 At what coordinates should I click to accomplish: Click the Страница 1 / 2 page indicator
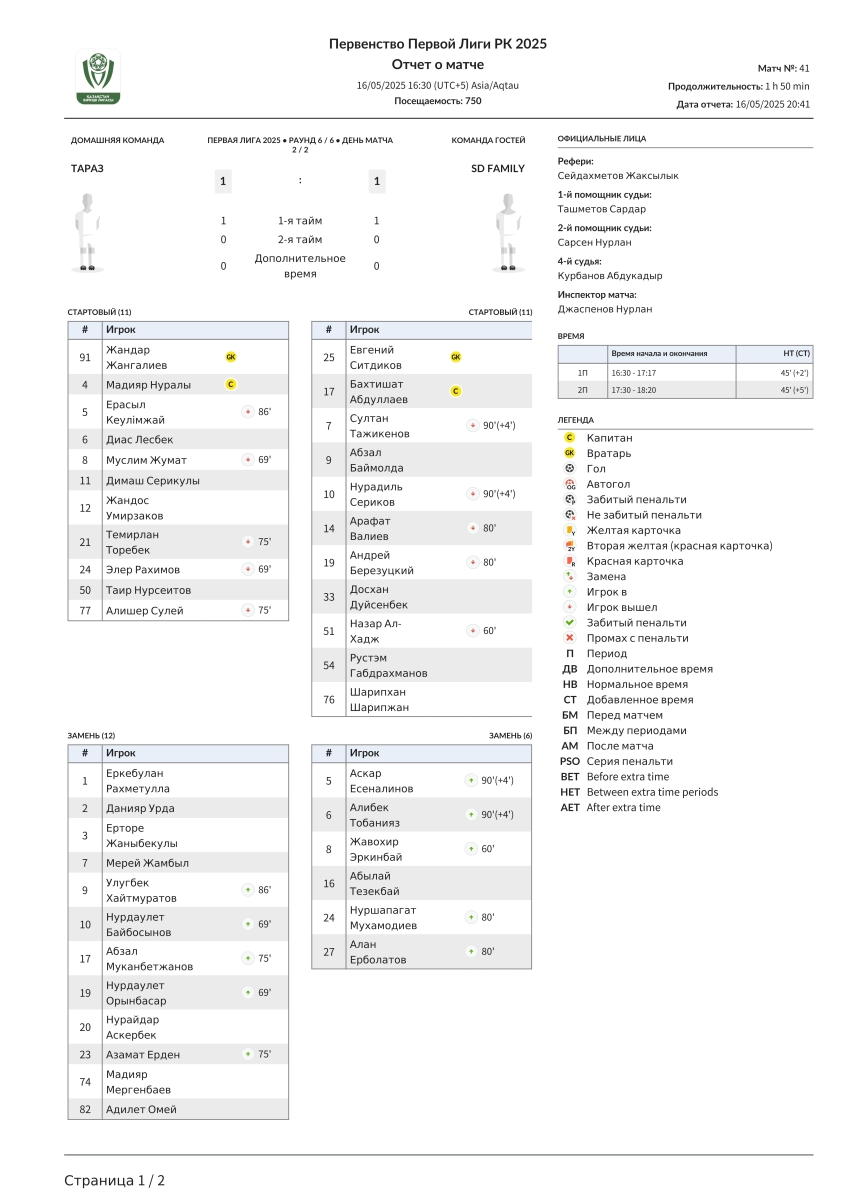click(114, 1181)
